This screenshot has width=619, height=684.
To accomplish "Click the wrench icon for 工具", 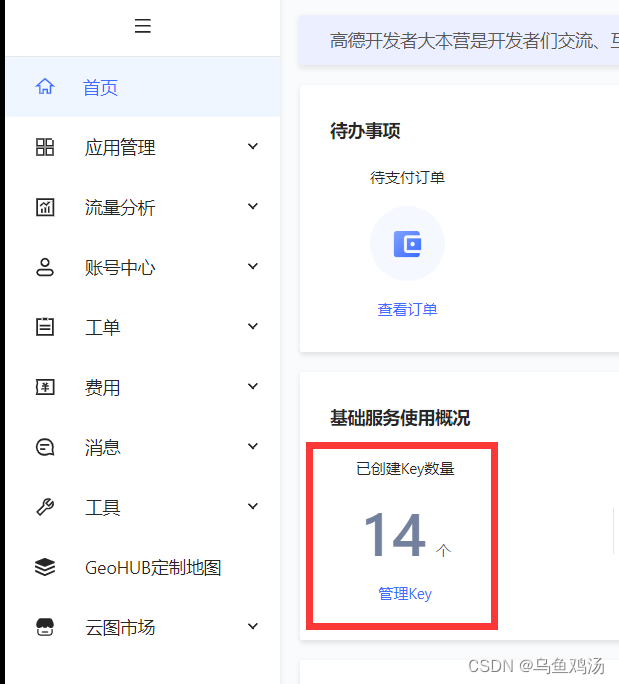I will 45,507.
